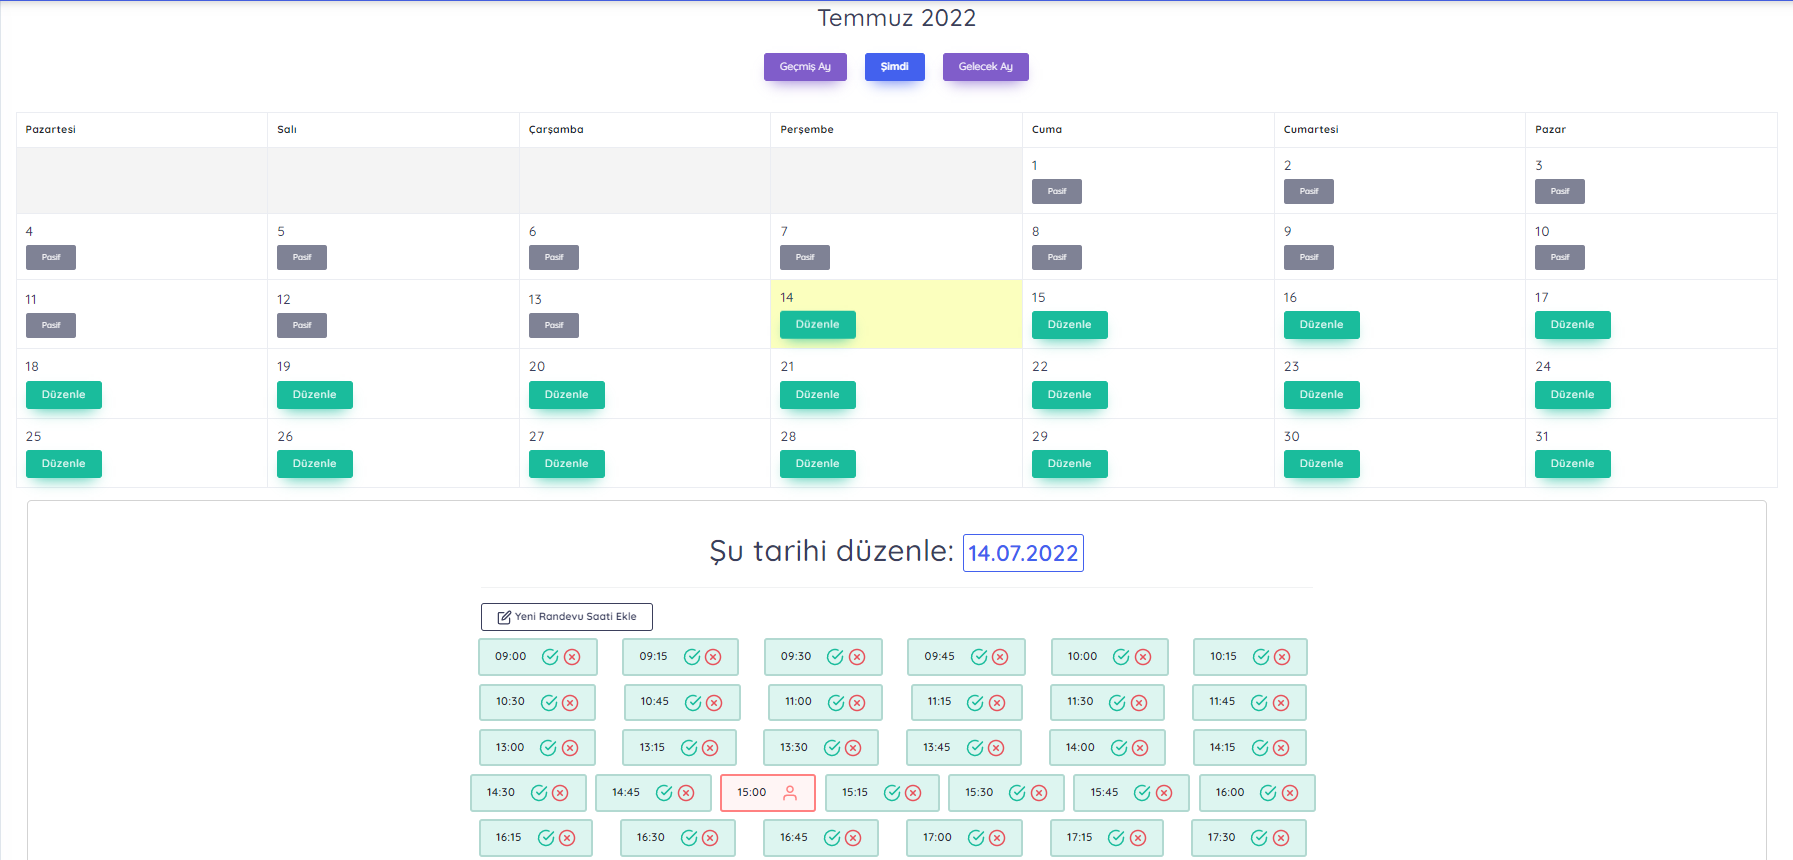Click the check icon for 14:00
The height and width of the screenshot is (860, 1793).
tap(1119, 748)
